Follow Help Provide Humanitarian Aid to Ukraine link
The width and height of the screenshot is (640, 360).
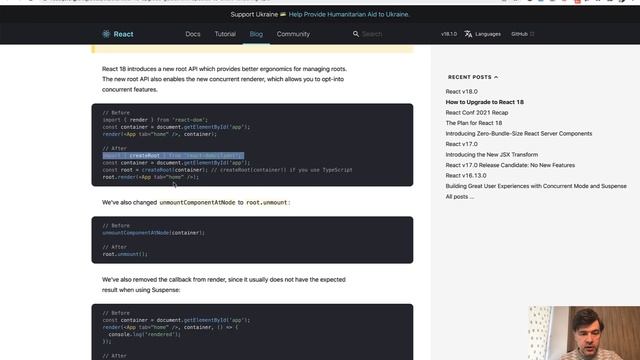click(x=349, y=14)
